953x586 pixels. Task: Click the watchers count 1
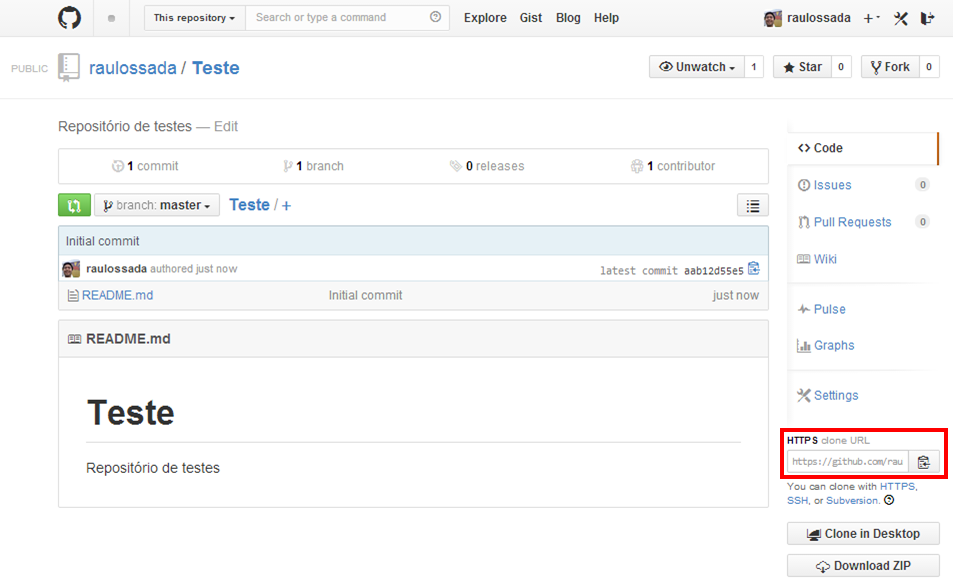coord(754,67)
